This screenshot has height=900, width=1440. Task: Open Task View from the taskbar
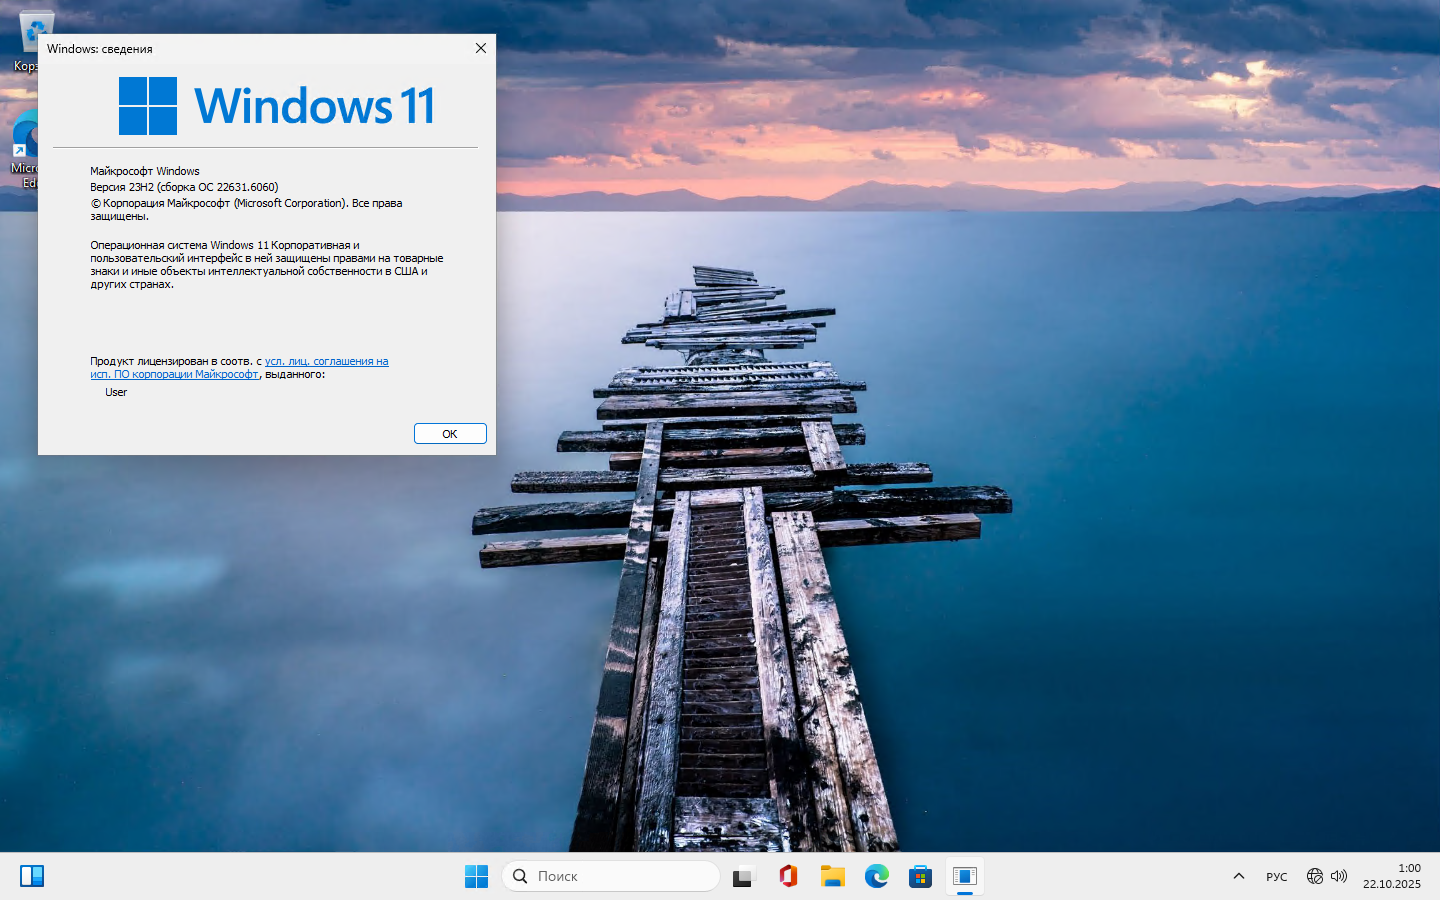click(743, 876)
